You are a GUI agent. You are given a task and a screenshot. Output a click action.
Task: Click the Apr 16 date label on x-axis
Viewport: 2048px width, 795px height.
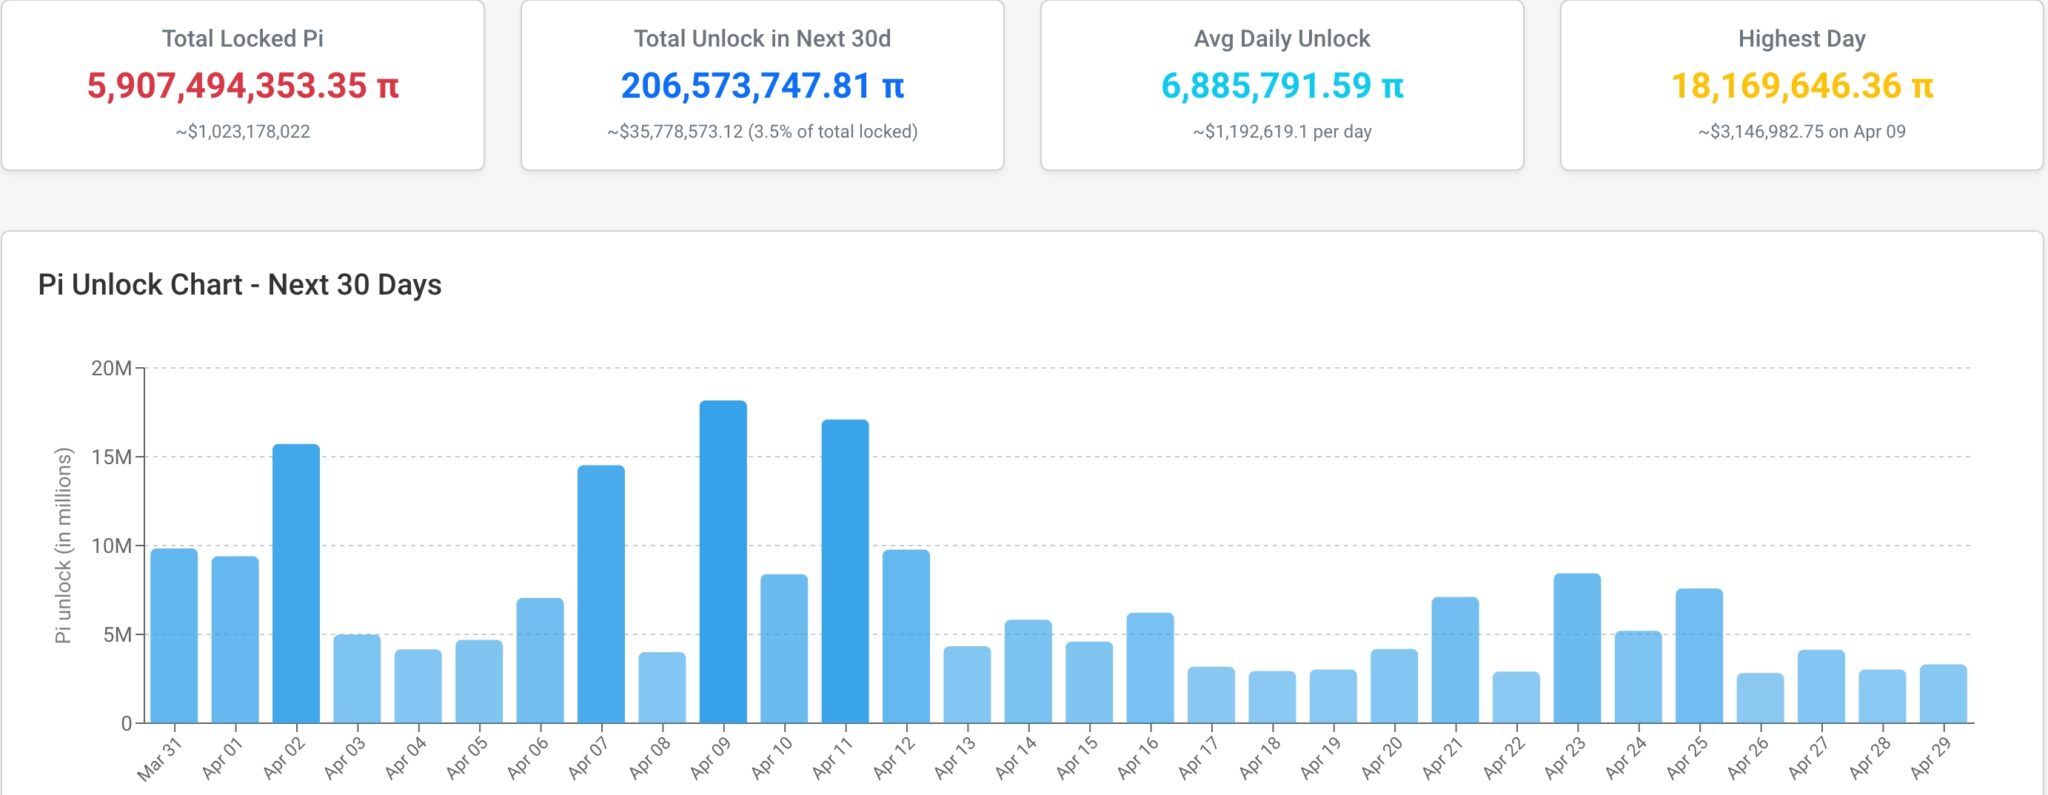(1137, 758)
